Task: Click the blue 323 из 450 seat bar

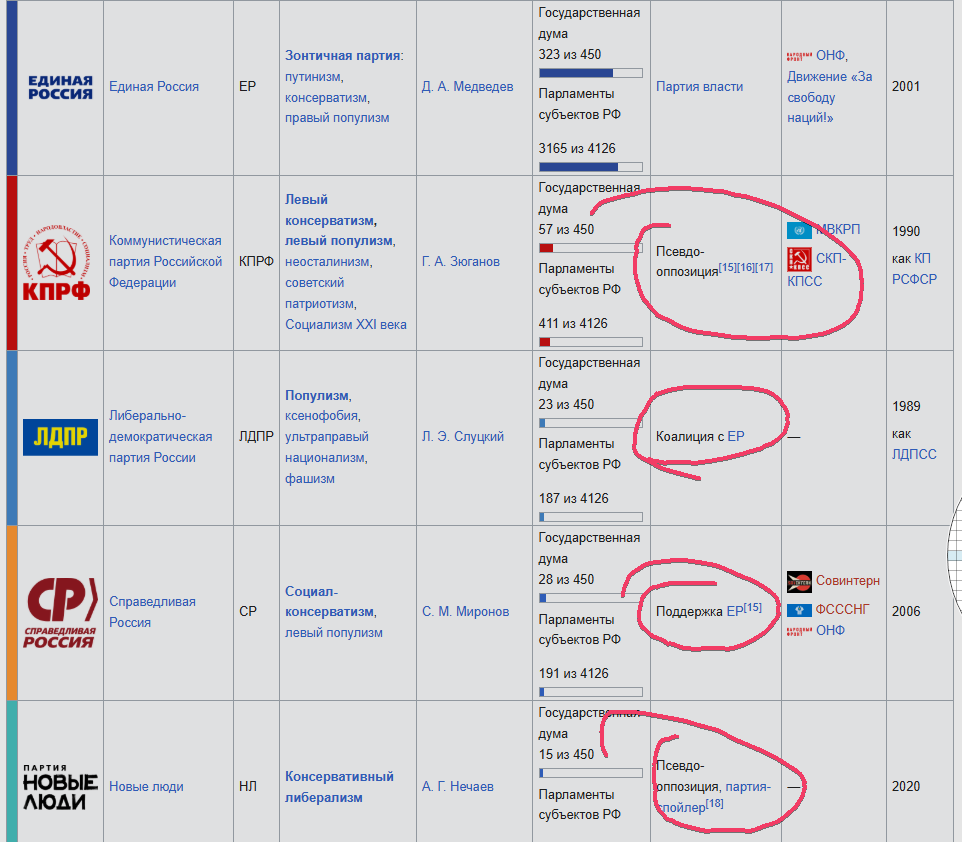Action: (590, 73)
